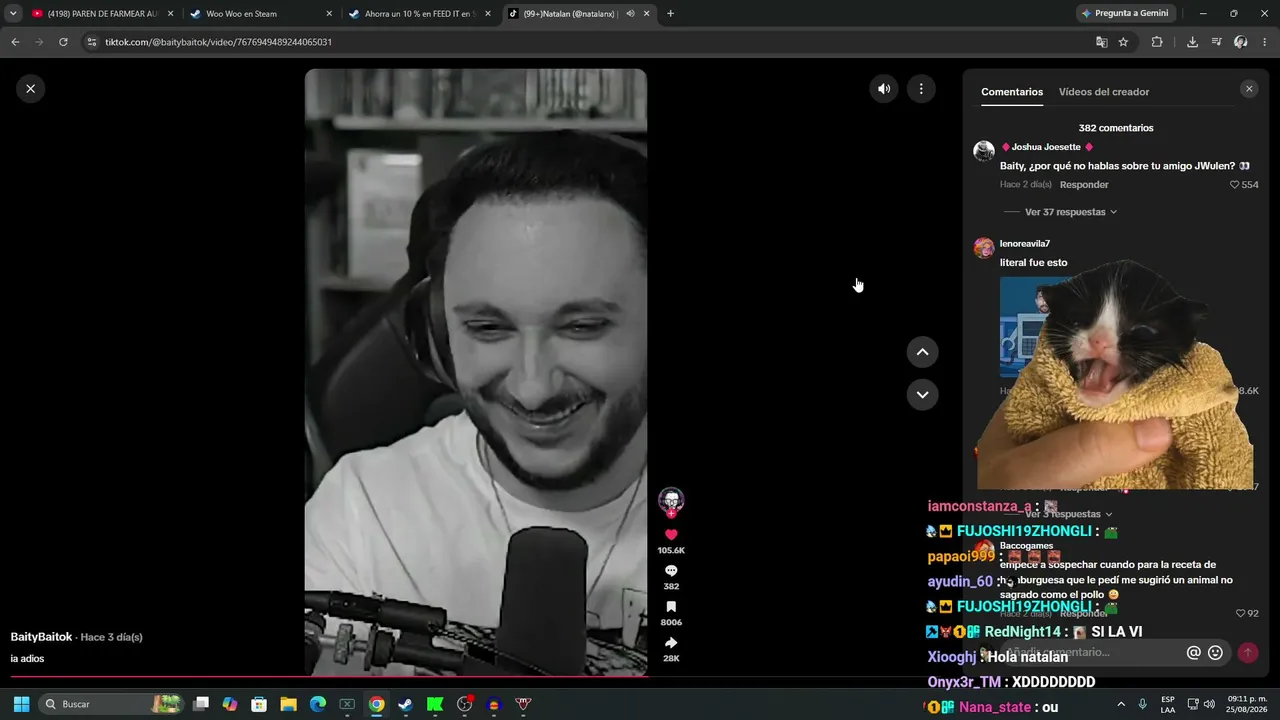
Task: Open lenoreavila7's avatar
Action: [984, 248]
